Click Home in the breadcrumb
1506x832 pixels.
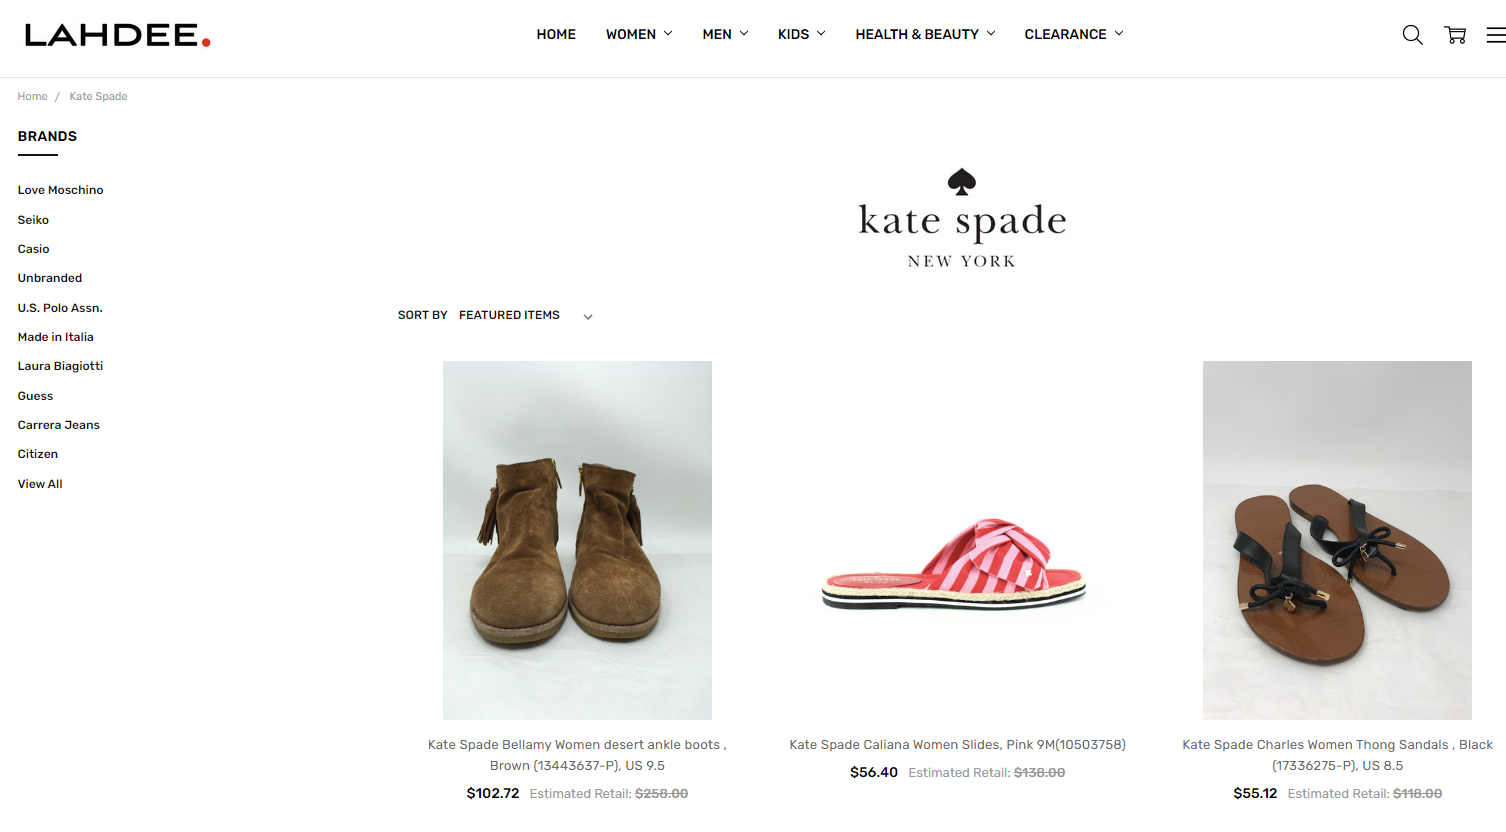32,96
